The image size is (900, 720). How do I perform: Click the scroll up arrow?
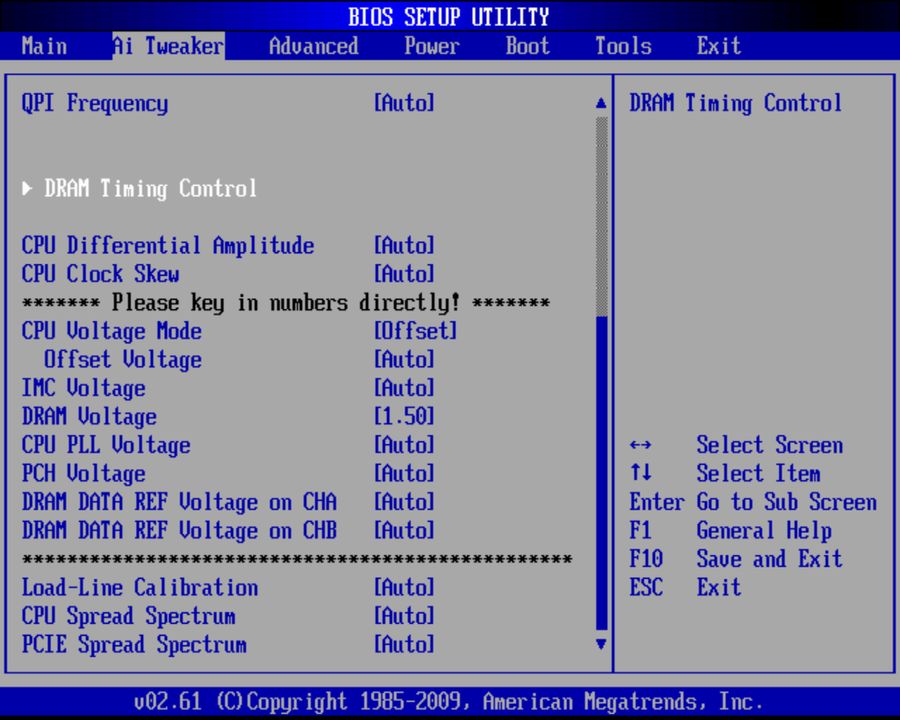(x=601, y=103)
